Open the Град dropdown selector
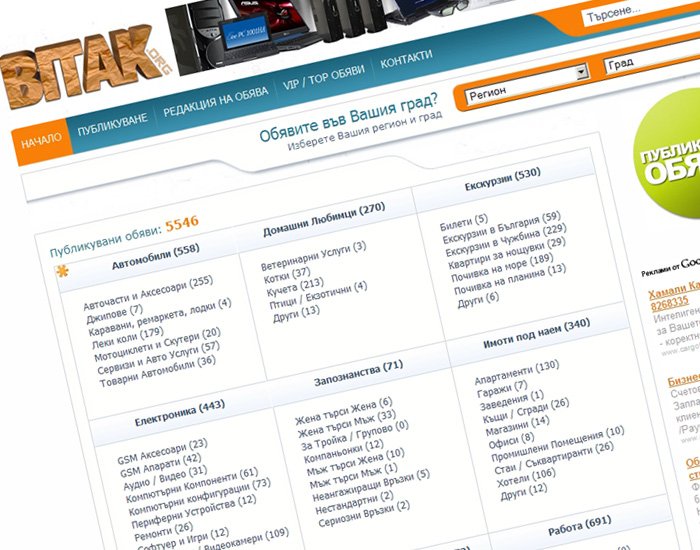Image resolution: width=700 pixels, height=550 pixels. click(x=650, y=66)
